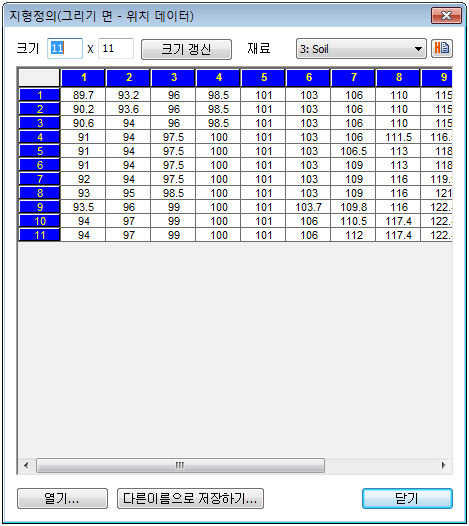This screenshot has width=469, height=526.
Task: Click the second size input field after X
Action: tap(116, 48)
